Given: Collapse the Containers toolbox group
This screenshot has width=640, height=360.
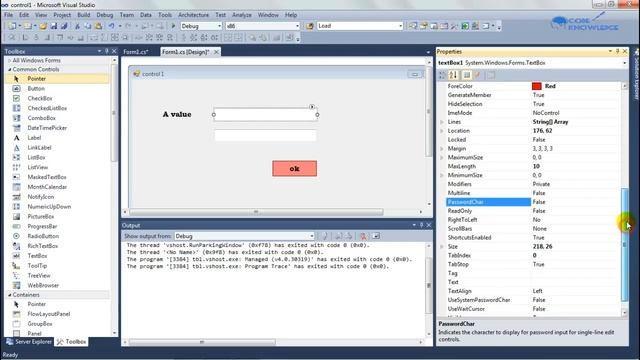Looking at the screenshot, I should point(10,295).
